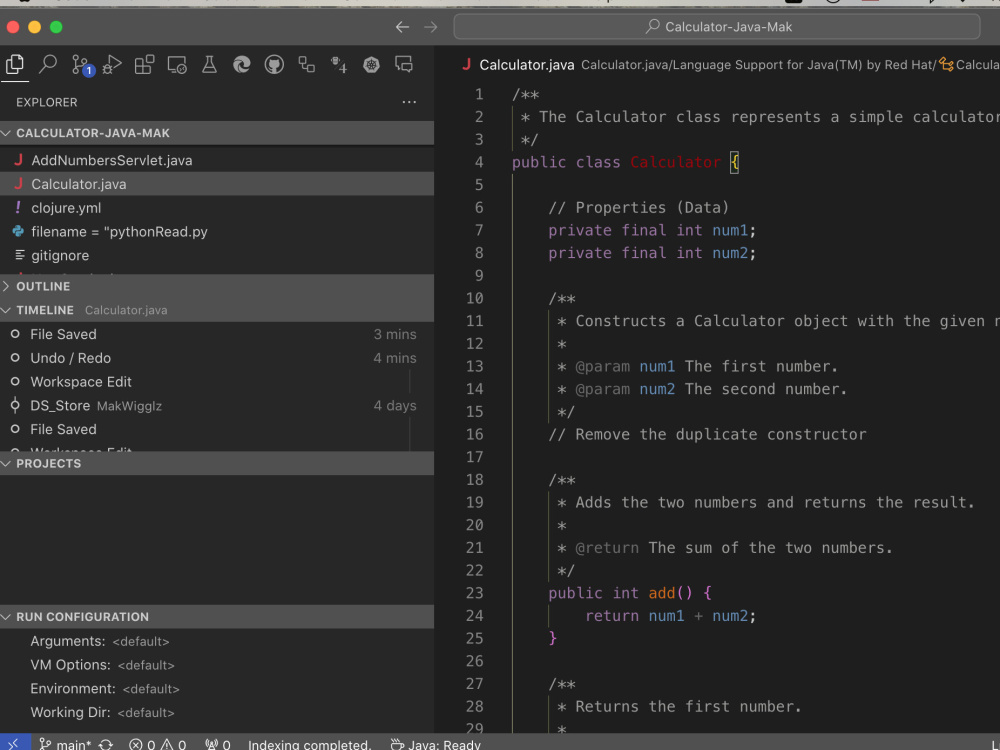The height and width of the screenshot is (750, 1000).
Task: Open the GitHub icon in activity bar
Action: (x=274, y=64)
